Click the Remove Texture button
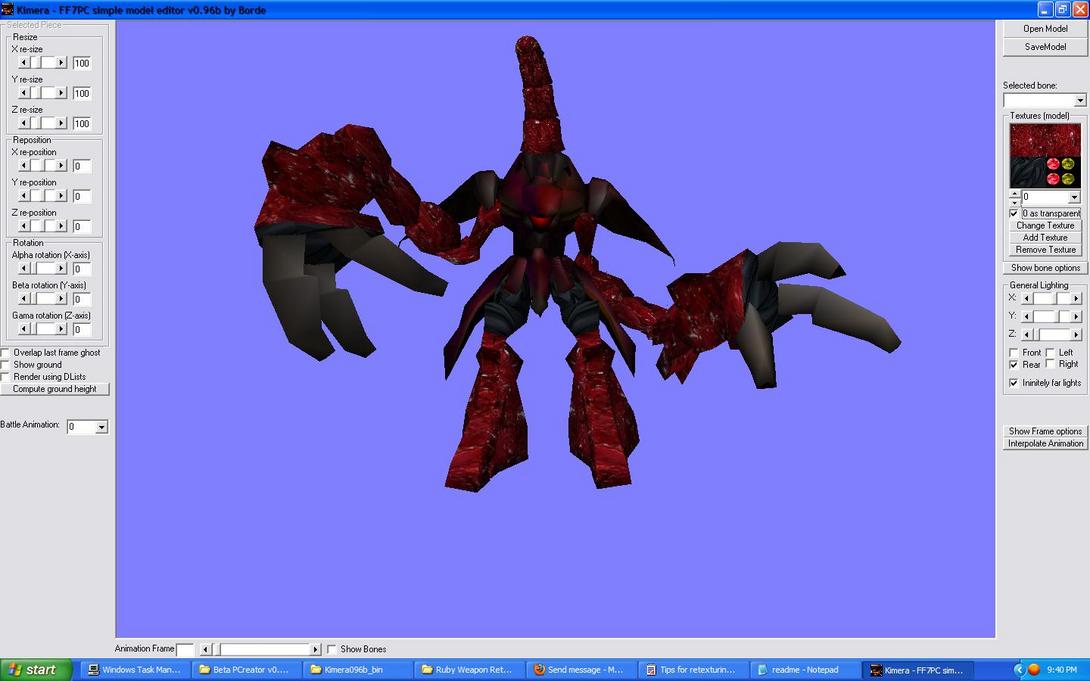 [x=1045, y=249]
